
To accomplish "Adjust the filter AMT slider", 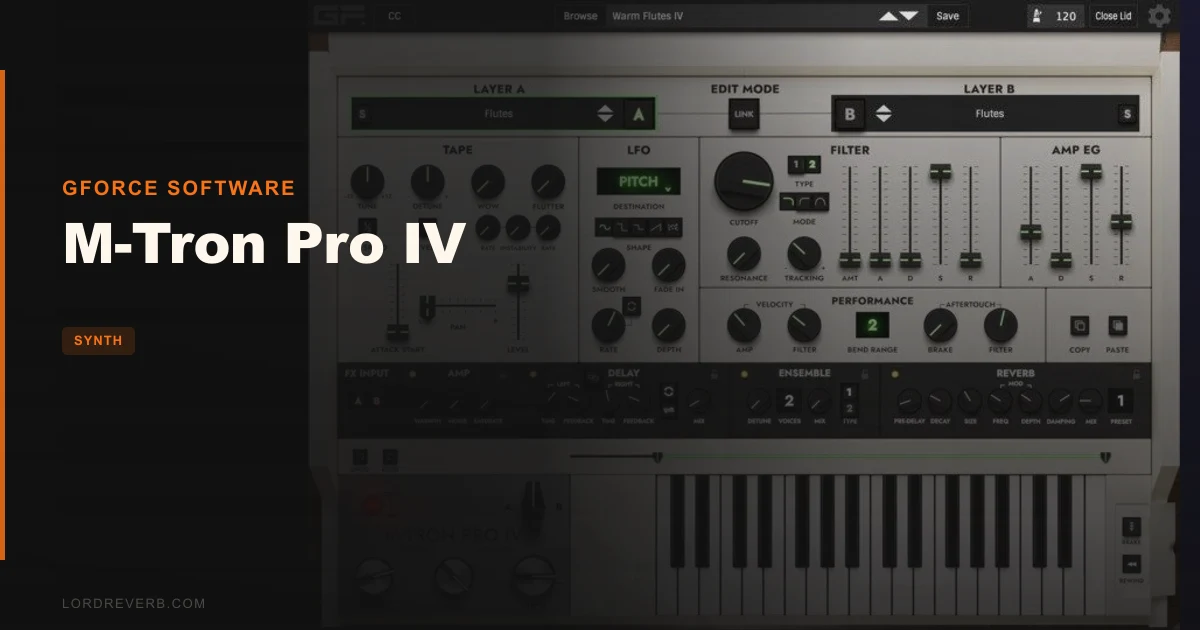I will 850,260.
